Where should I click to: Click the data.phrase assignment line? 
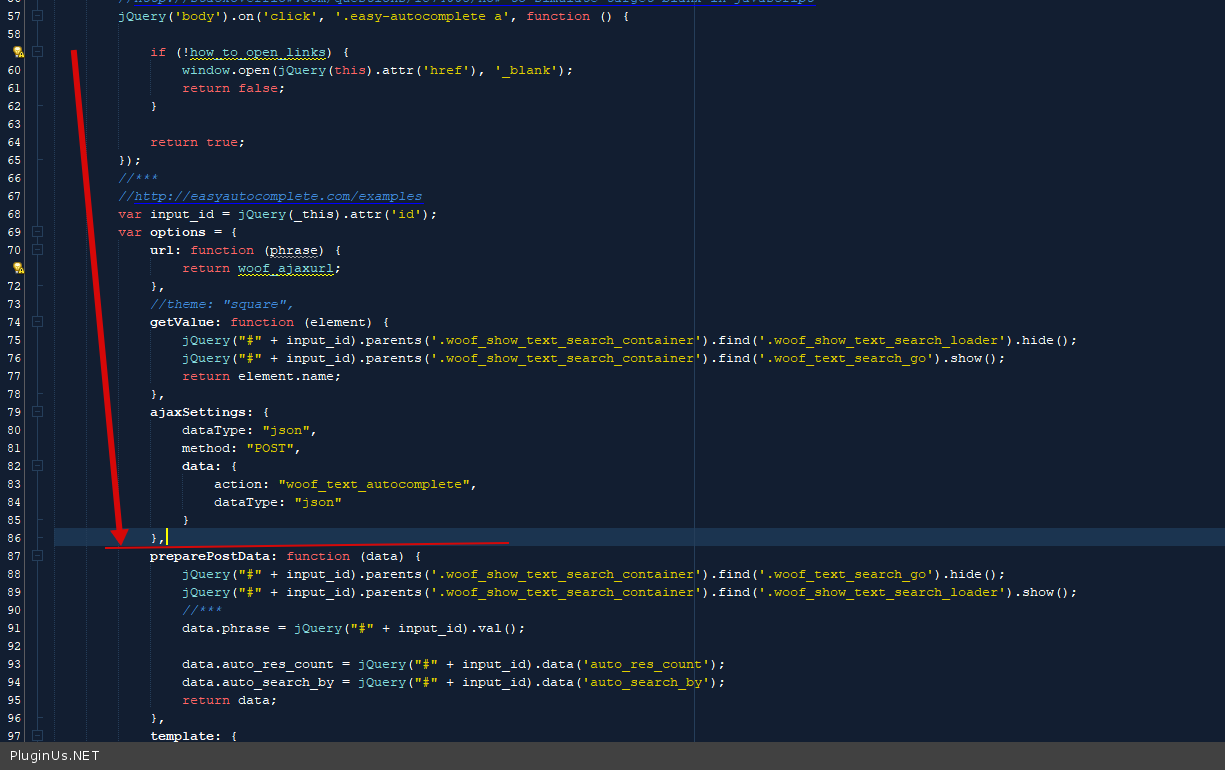point(352,628)
